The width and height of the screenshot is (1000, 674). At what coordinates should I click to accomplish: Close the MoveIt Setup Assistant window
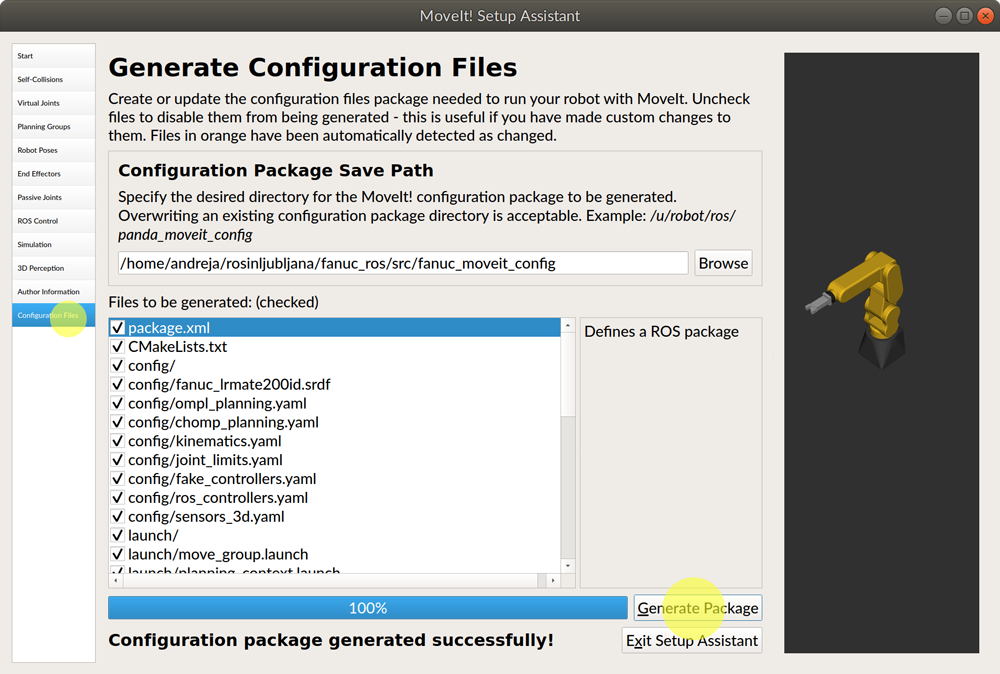(984, 16)
